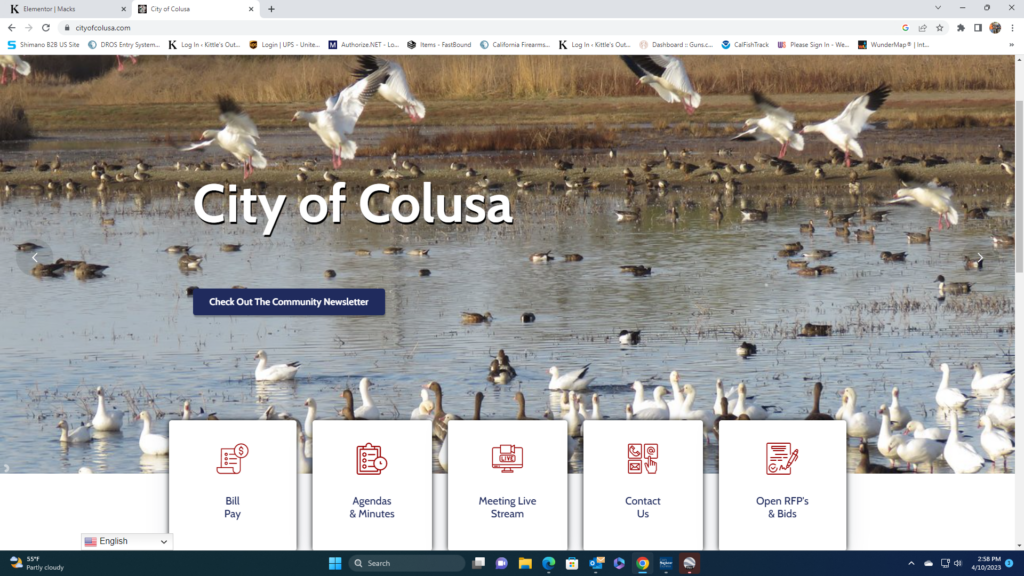1024x576 pixels.
Task: Open the English language dropdown
Action: [127, 541]
